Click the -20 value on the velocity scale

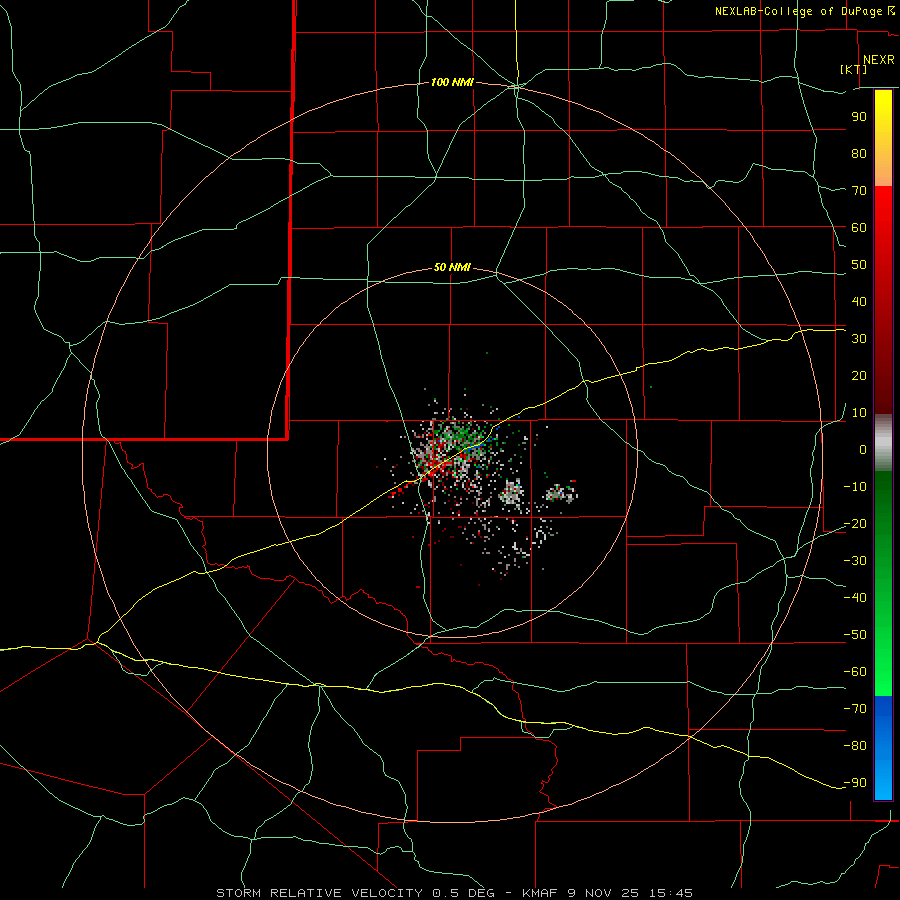tap(855, 523)
